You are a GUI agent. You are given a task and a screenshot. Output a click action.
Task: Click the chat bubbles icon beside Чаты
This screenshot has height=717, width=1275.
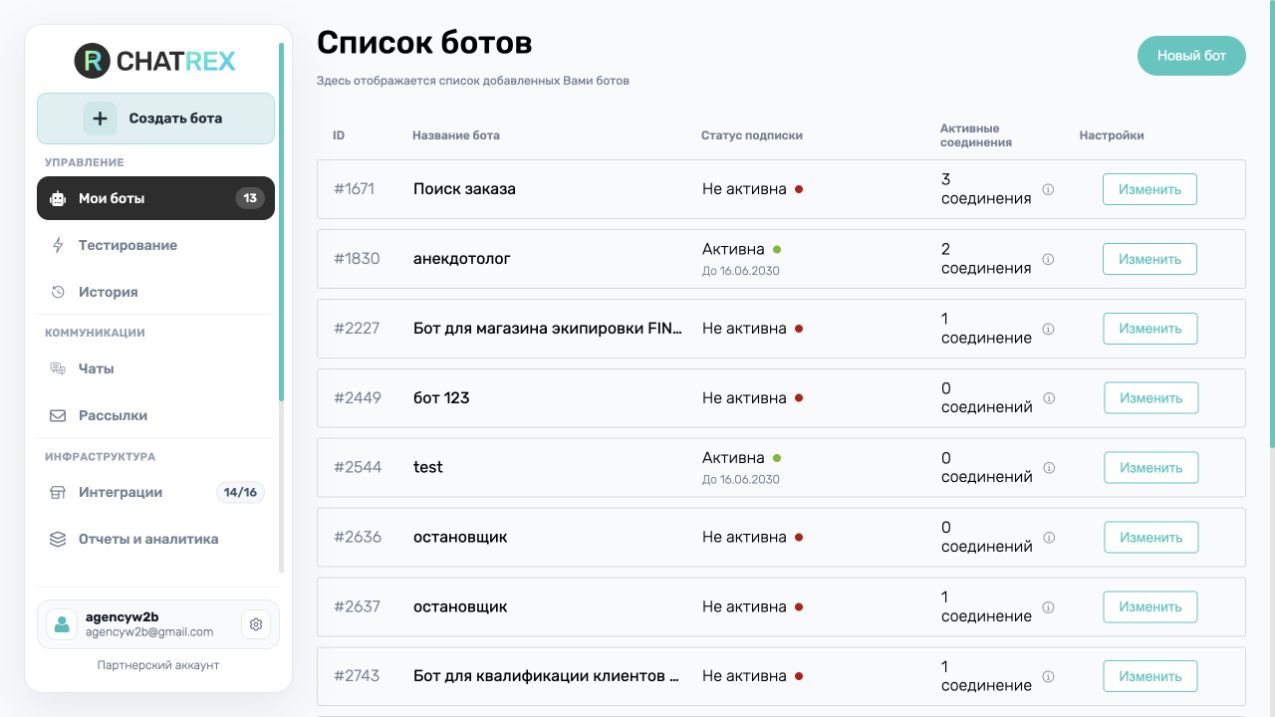point(58,368)
